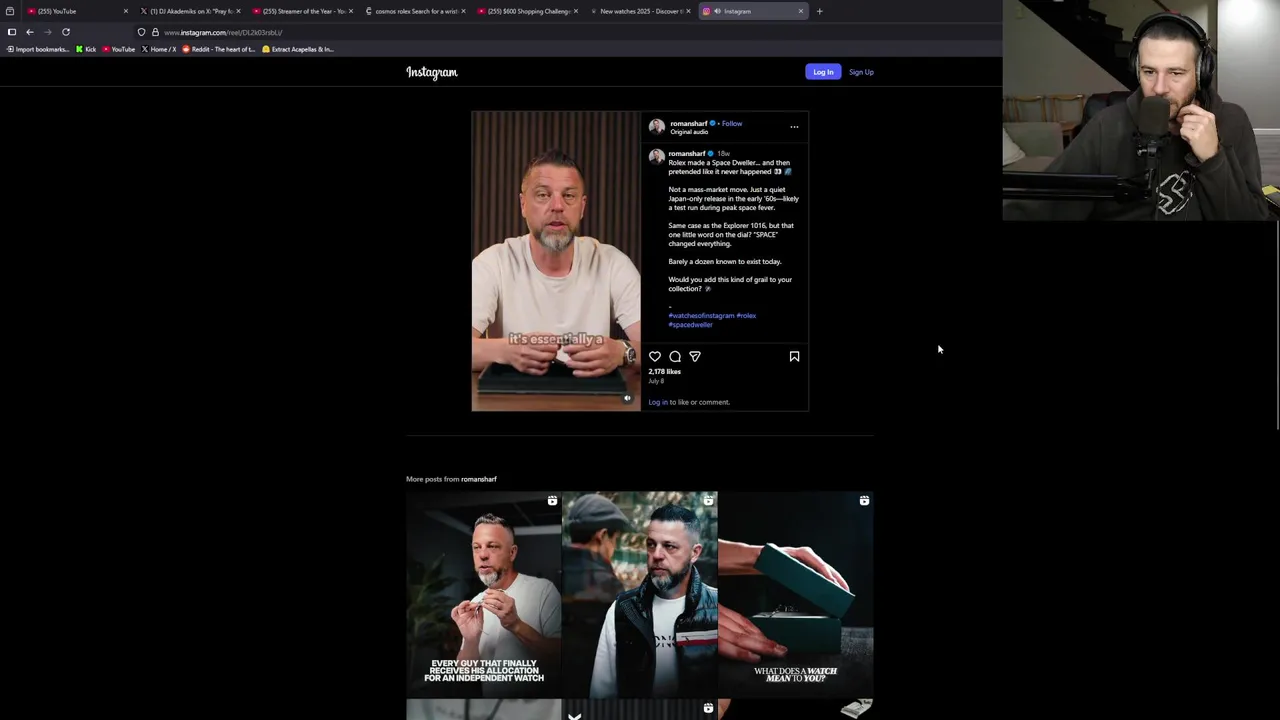Viewport: 1280px width, 720px height.
Task: Click the verified badge beside romansharf in header
Action: click(712, 124)
